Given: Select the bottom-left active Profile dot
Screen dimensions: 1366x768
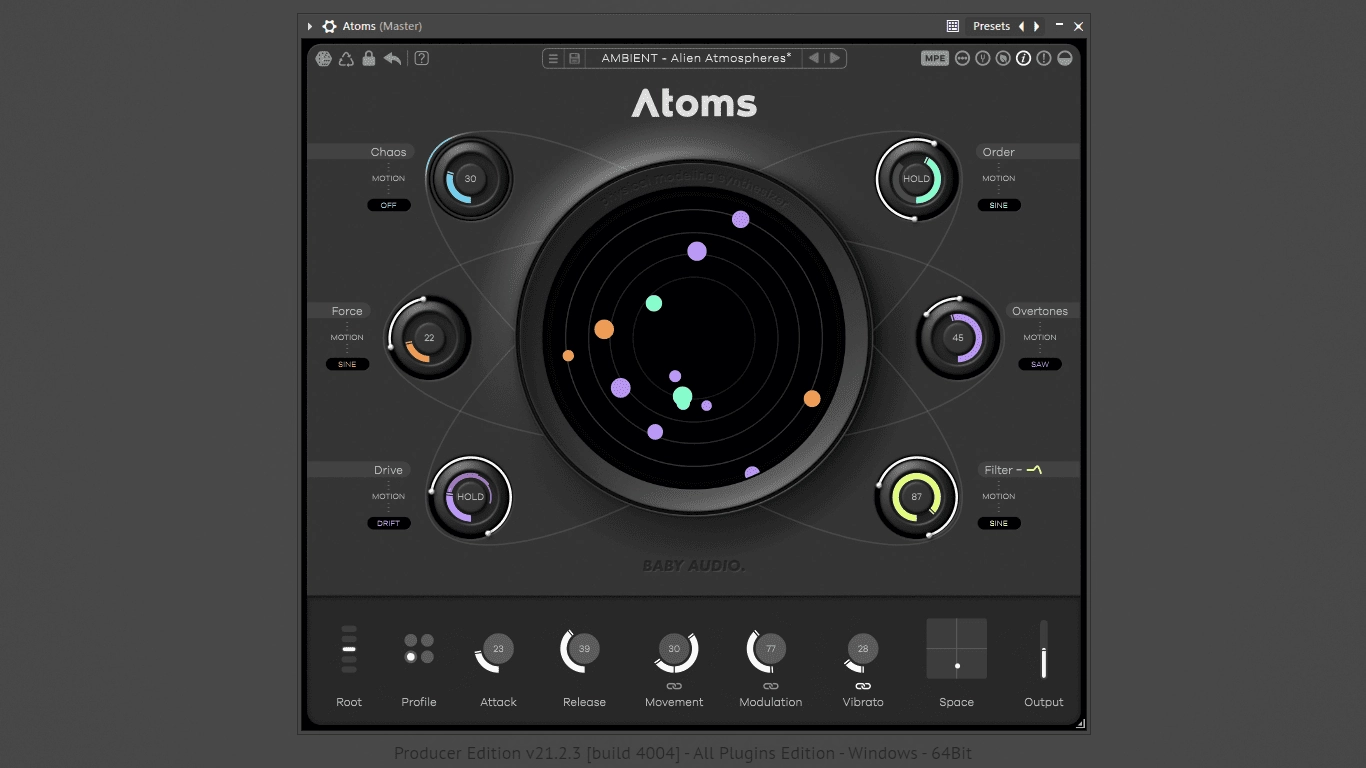Looking at the screenshot, I should 411,657.
